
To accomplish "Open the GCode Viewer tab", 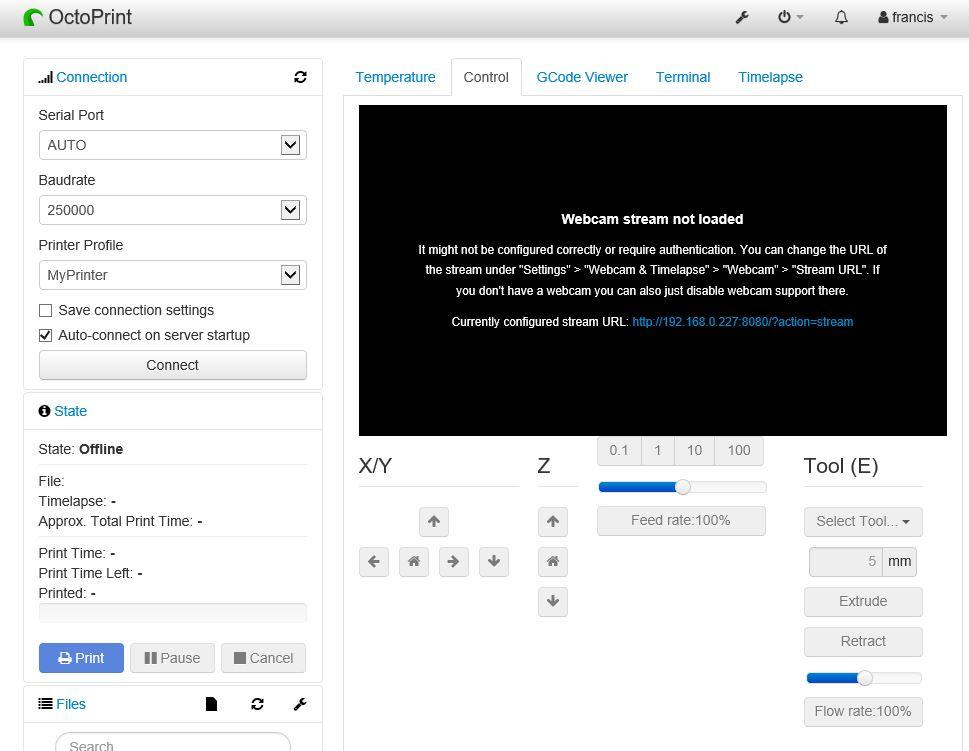I will click(582, 77).
